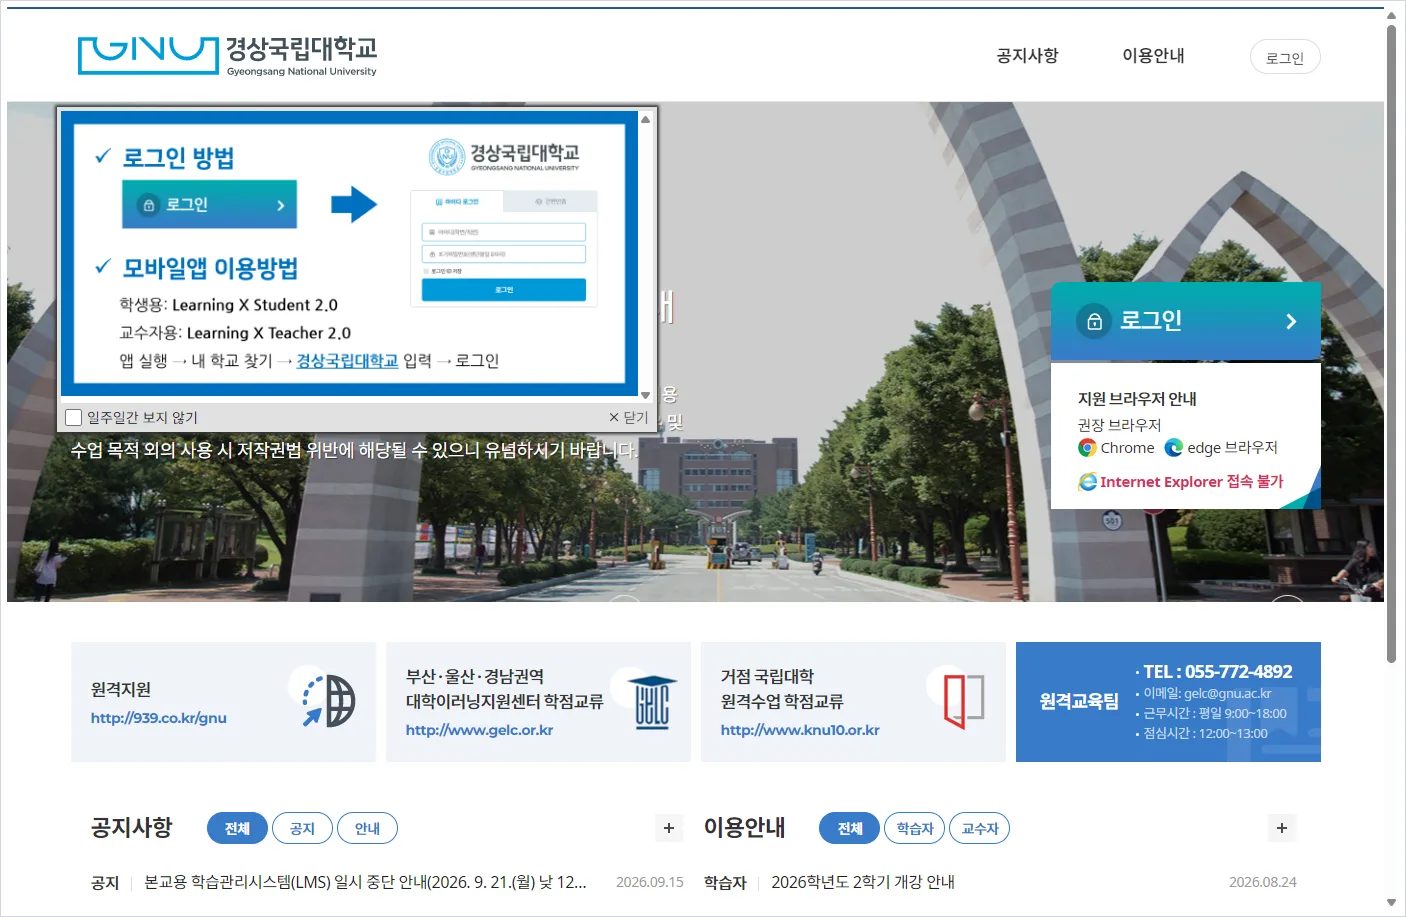The width and height of the screenshot is (1406, 917).
Task: Click the 이메일: gelc@gnu.ac.kr text
Action: [1207, 693]
